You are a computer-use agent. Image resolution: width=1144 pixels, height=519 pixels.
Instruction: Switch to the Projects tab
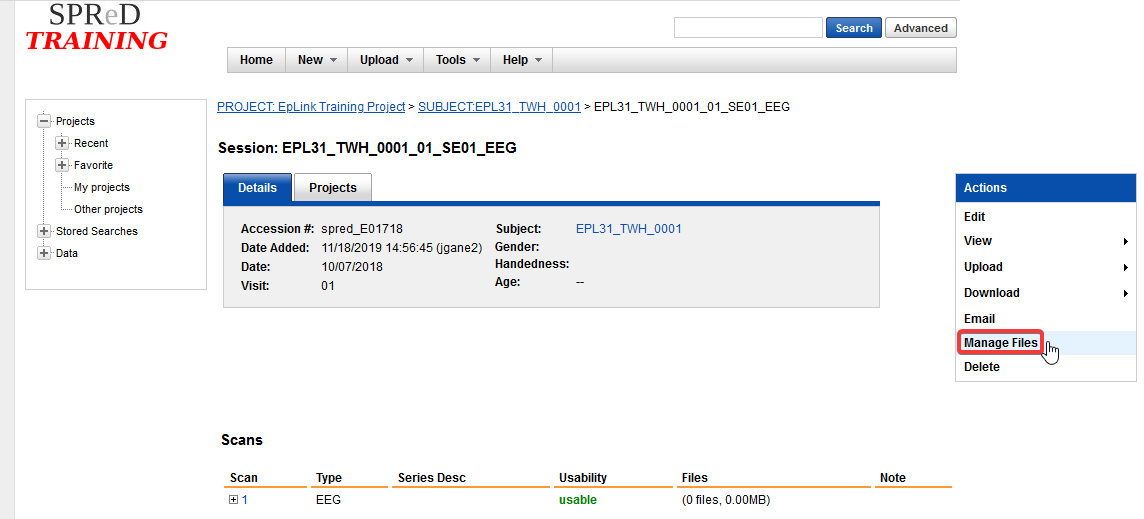(332, 188)
